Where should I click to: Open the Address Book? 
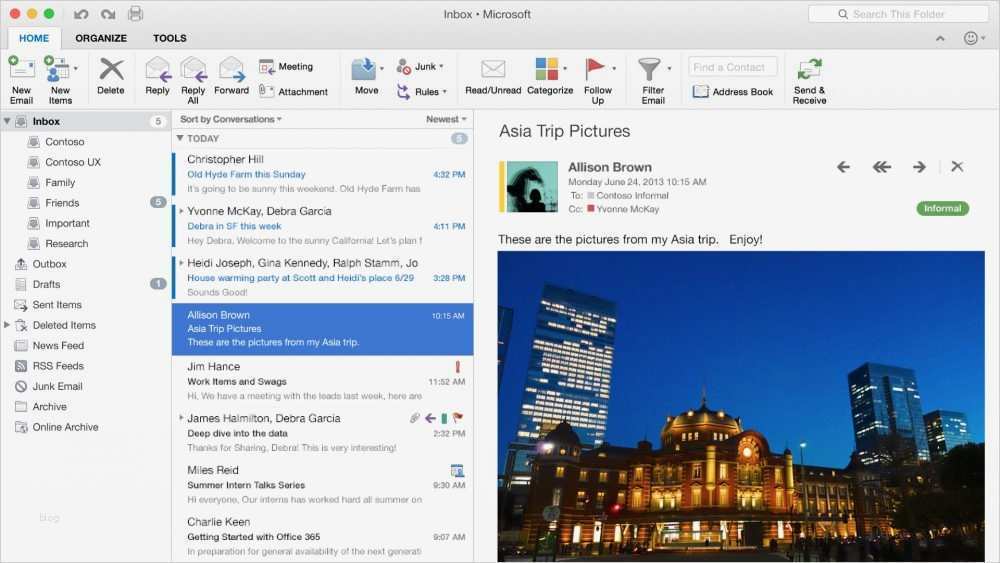tap(733, 92)
